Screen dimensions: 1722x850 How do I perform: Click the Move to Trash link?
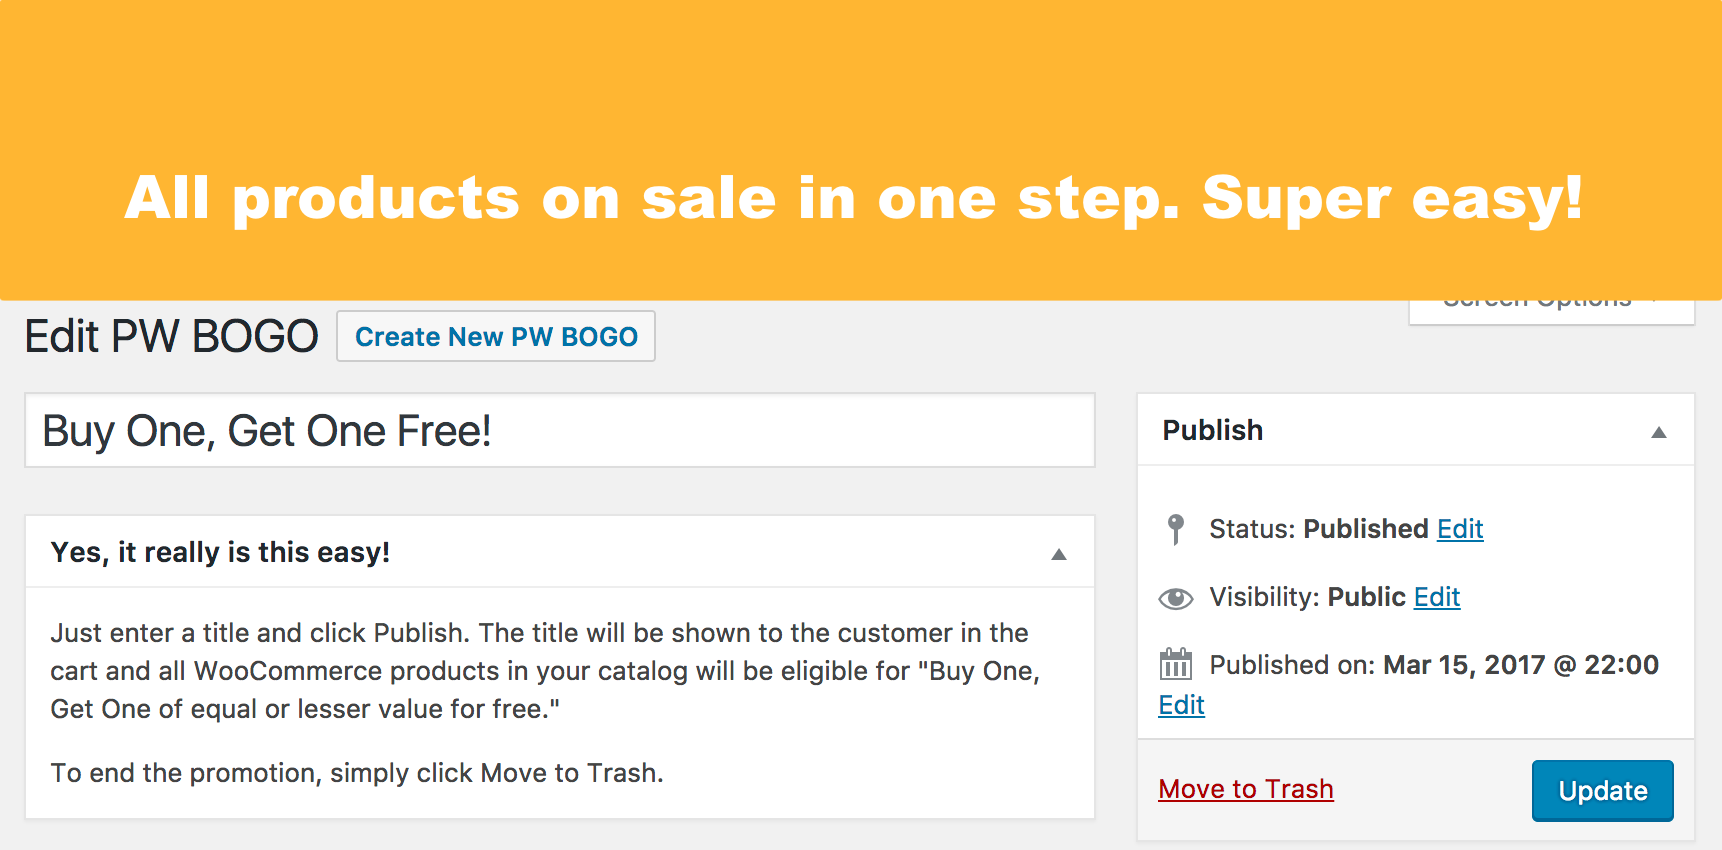click(x=1246, y=789)
